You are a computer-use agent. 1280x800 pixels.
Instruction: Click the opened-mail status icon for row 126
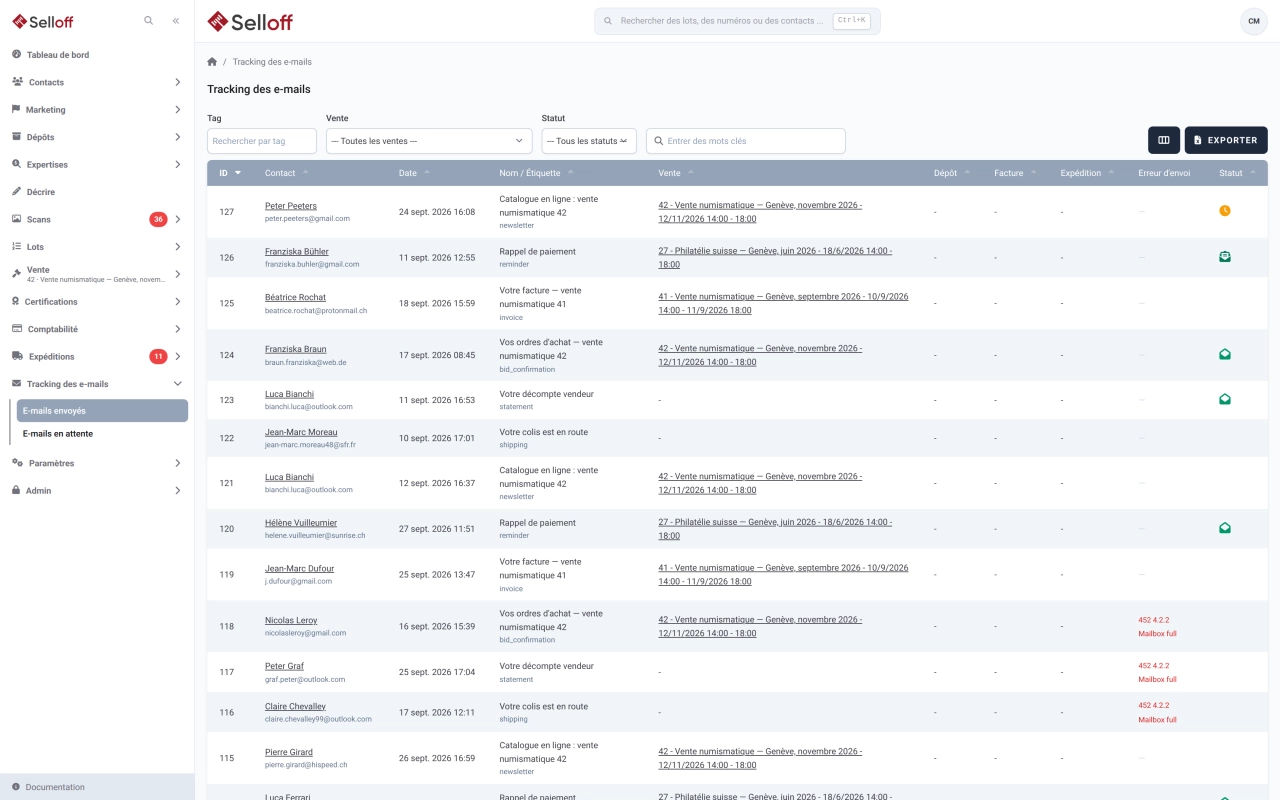[1225, 257]
